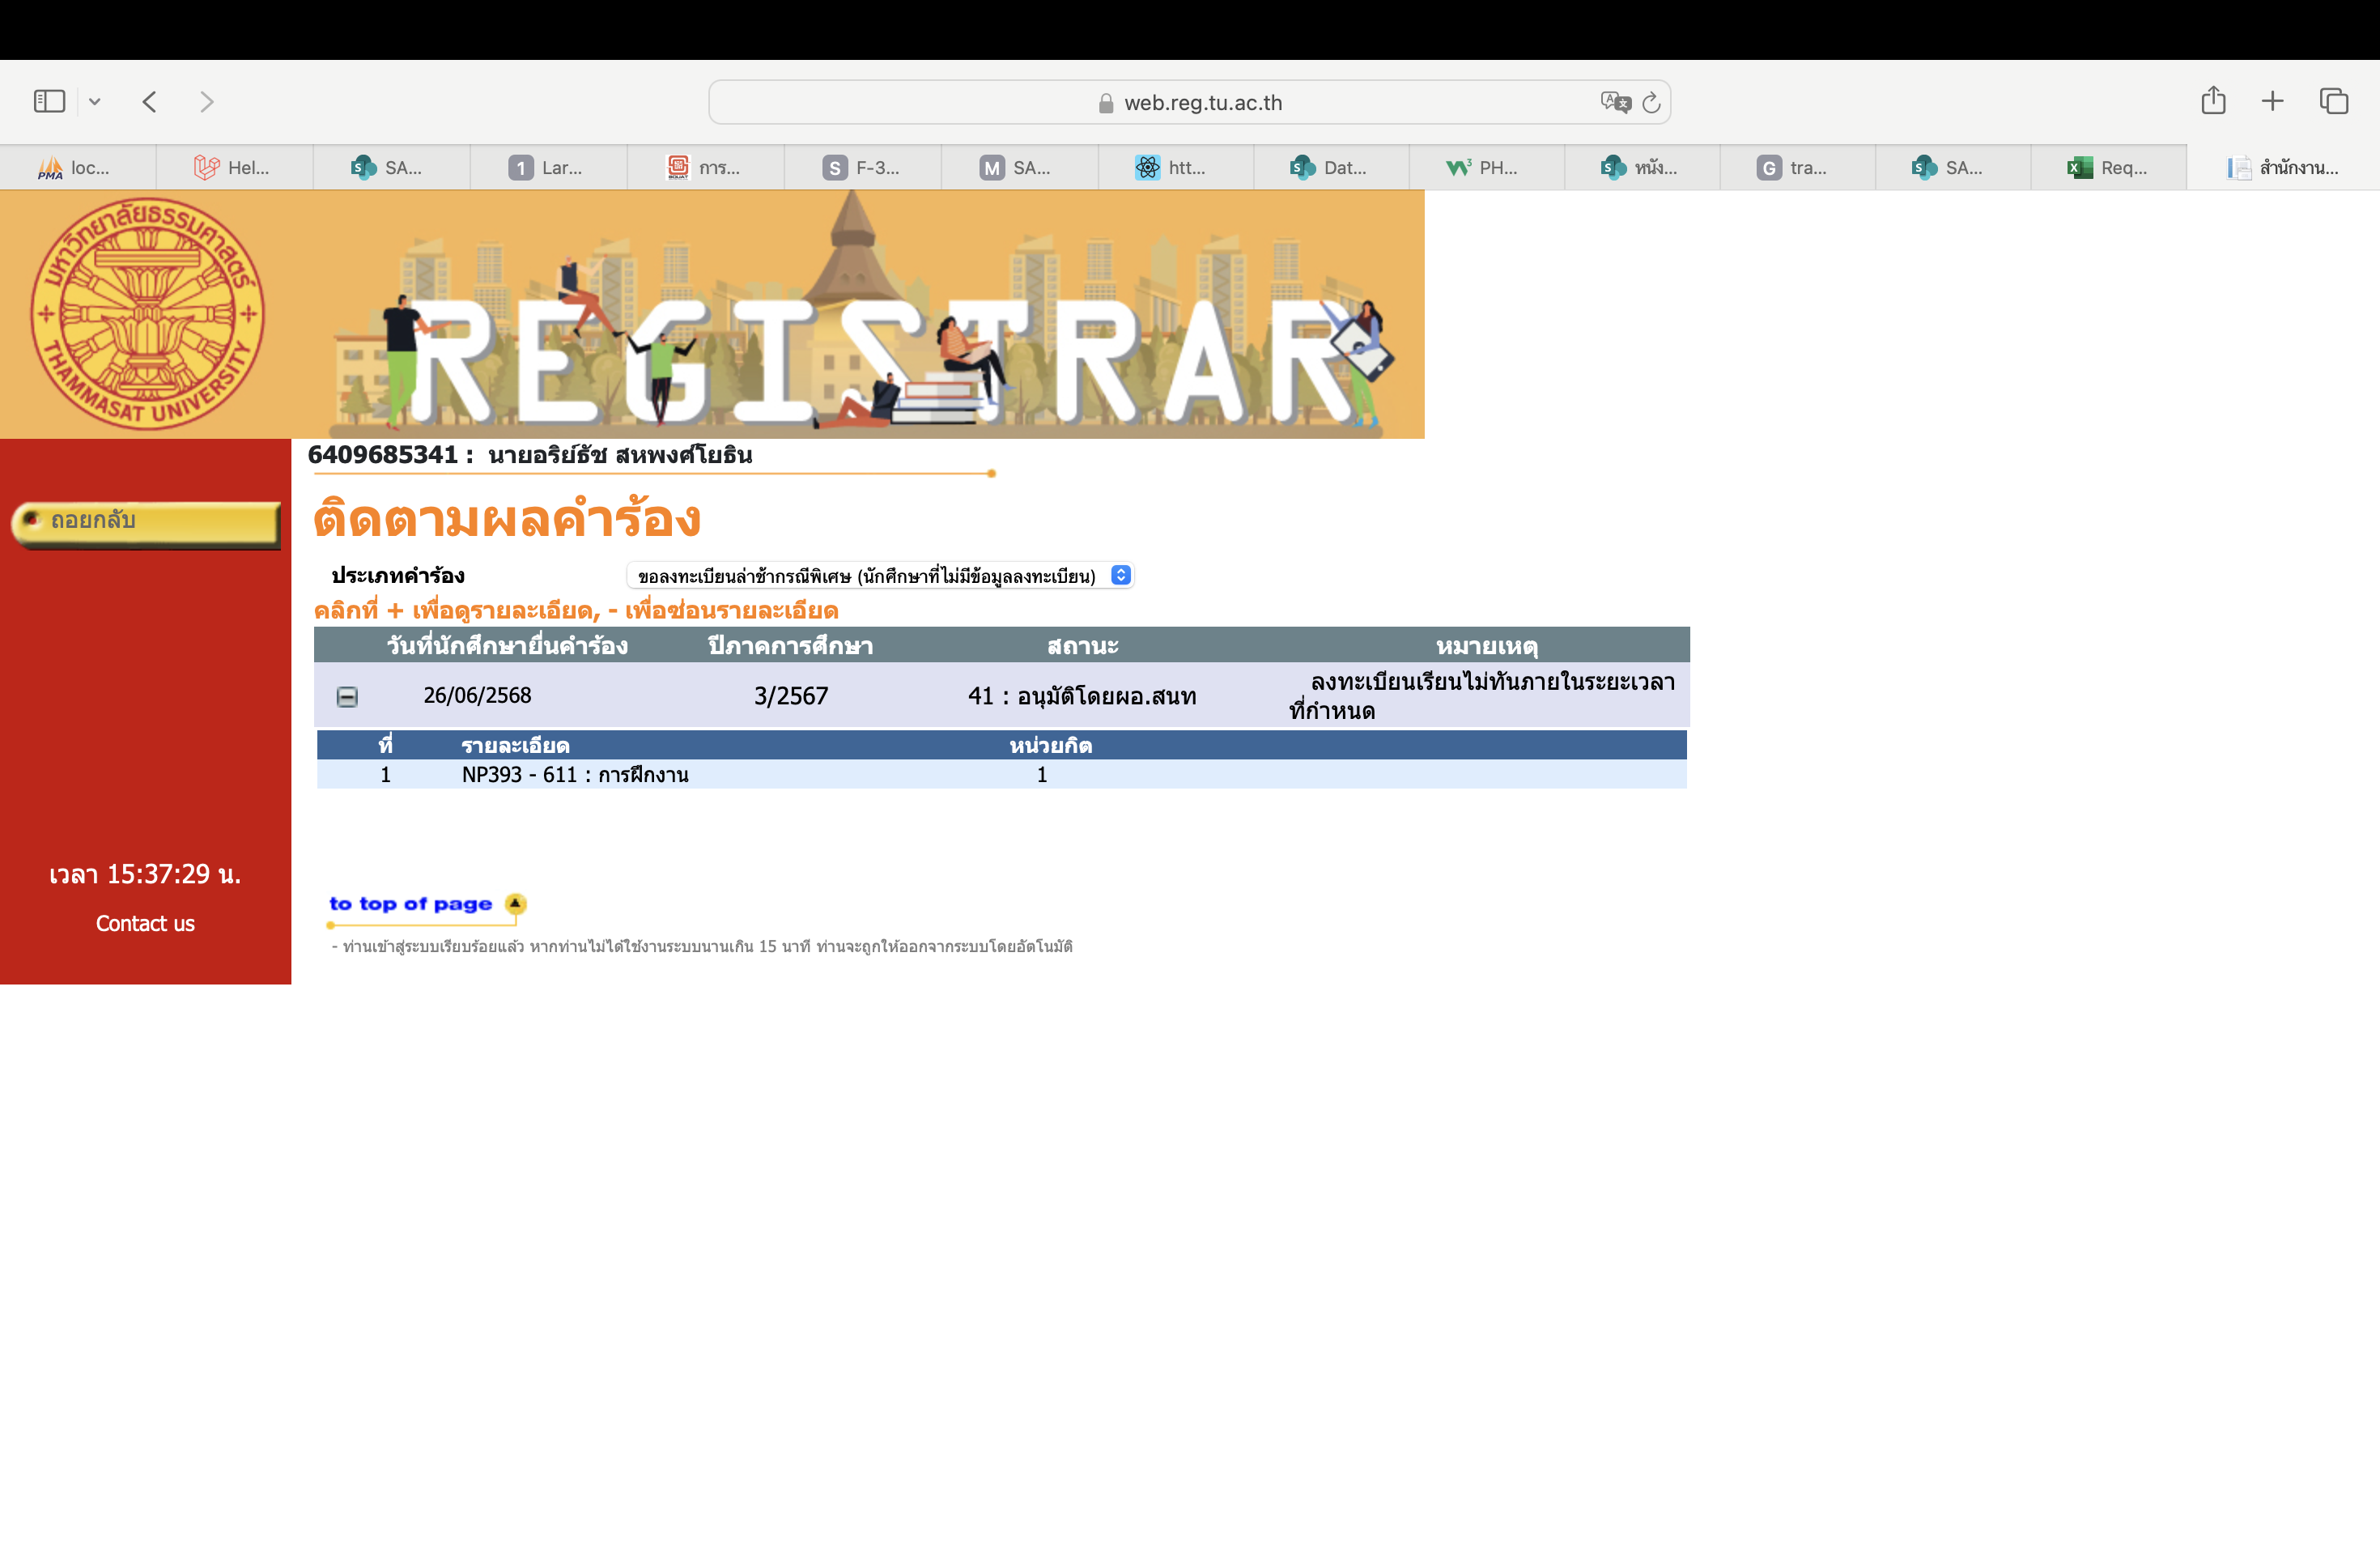
Task: Switch to the Req... Excel tab
Action: [2108, 168]
